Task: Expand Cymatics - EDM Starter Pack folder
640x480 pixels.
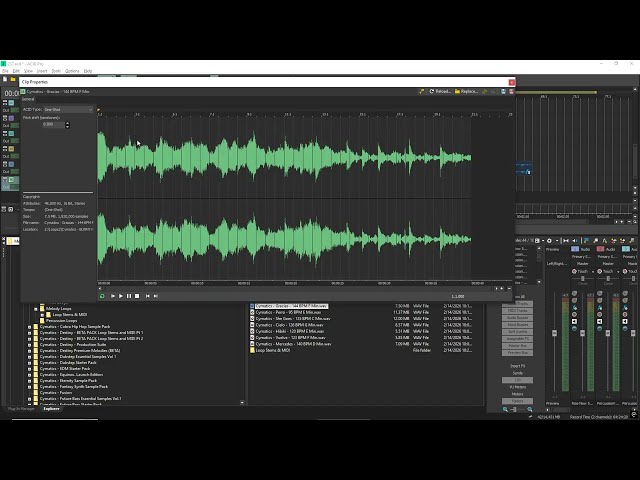Action: tap(29, 369)
